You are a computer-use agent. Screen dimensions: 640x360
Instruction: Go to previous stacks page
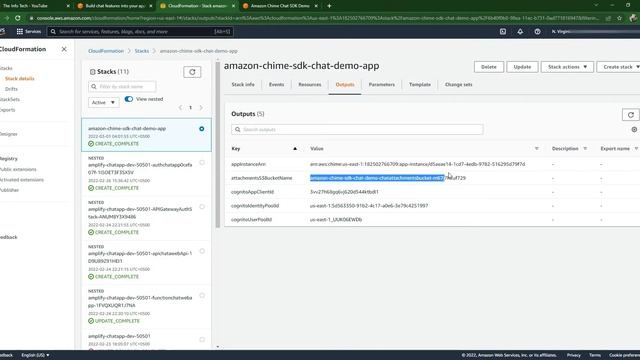point(180,108)
